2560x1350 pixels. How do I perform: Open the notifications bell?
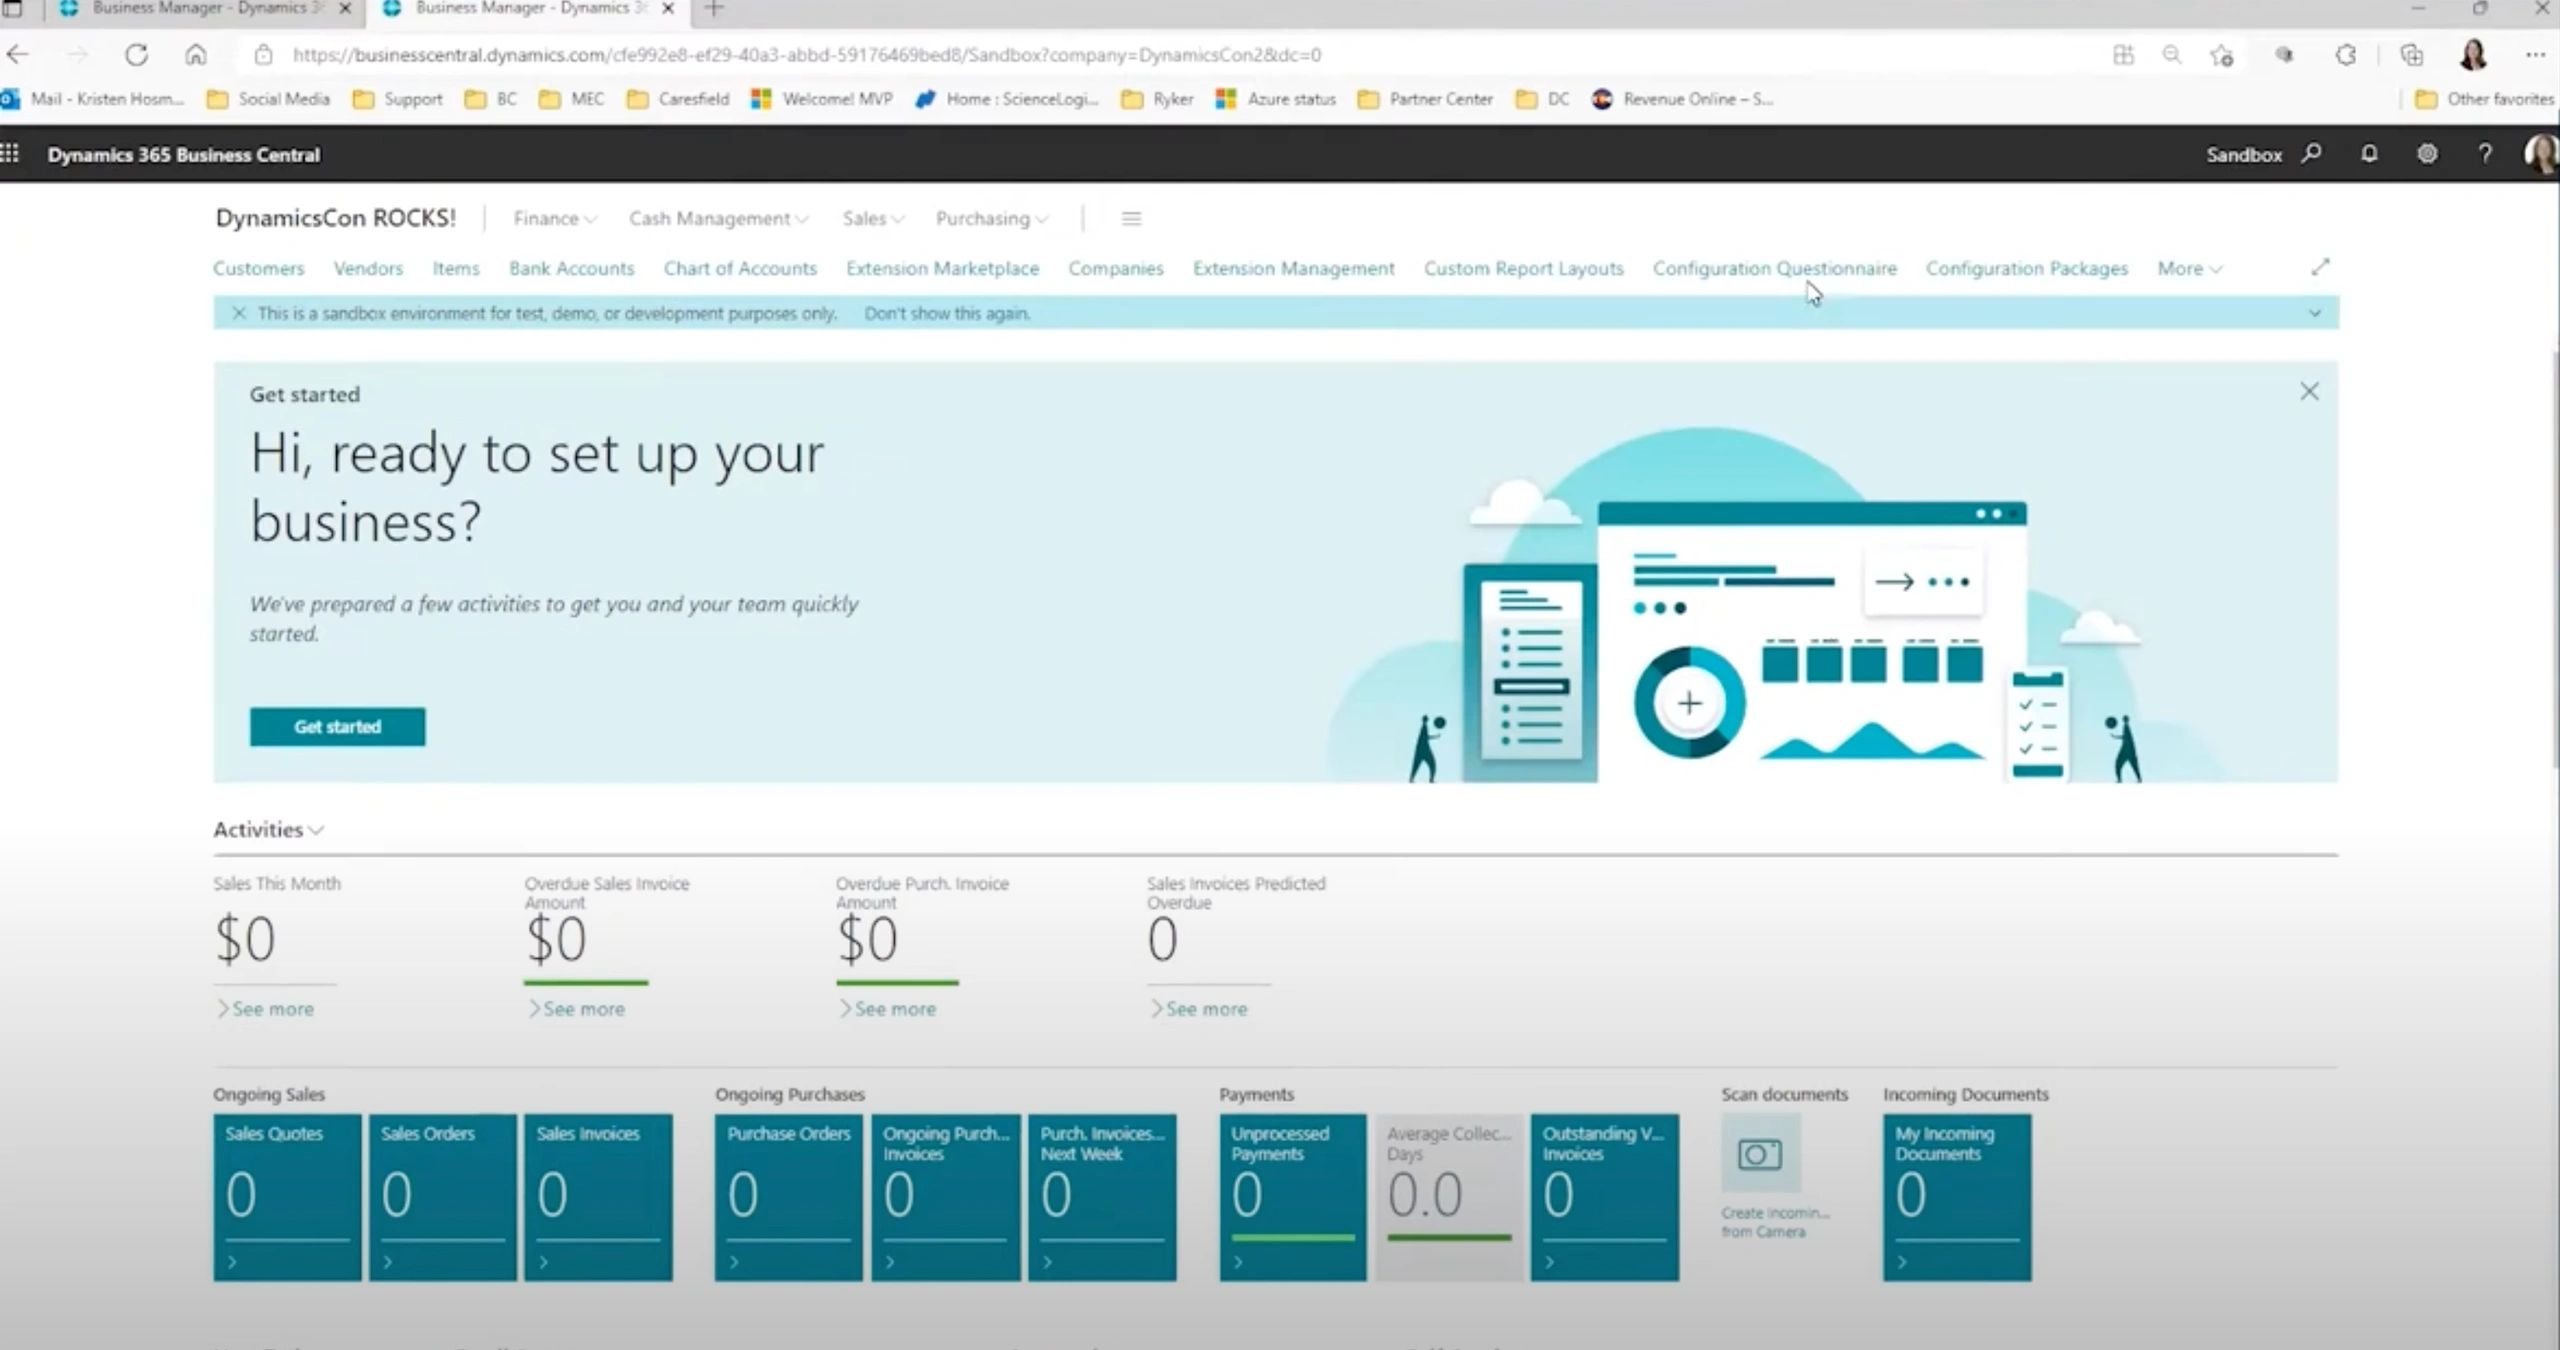pos(2369,154)
